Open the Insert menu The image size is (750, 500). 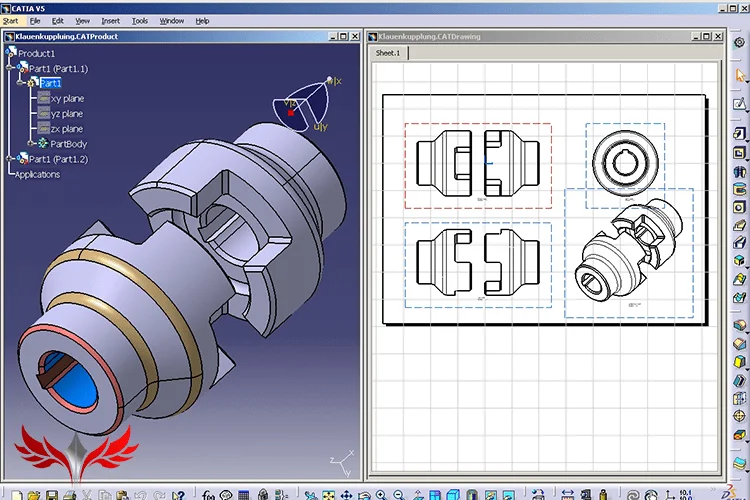coord(110,21)
